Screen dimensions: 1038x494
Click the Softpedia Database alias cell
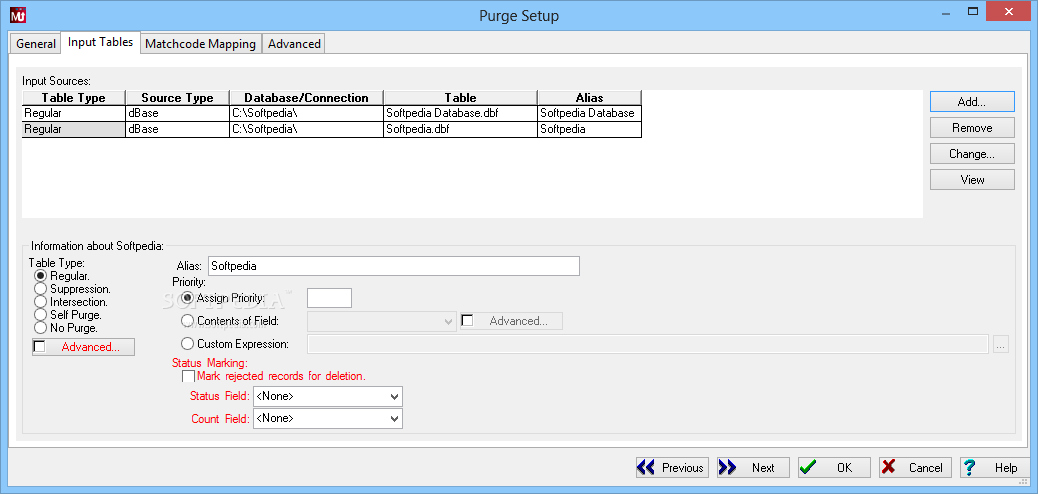coord(590,113)
